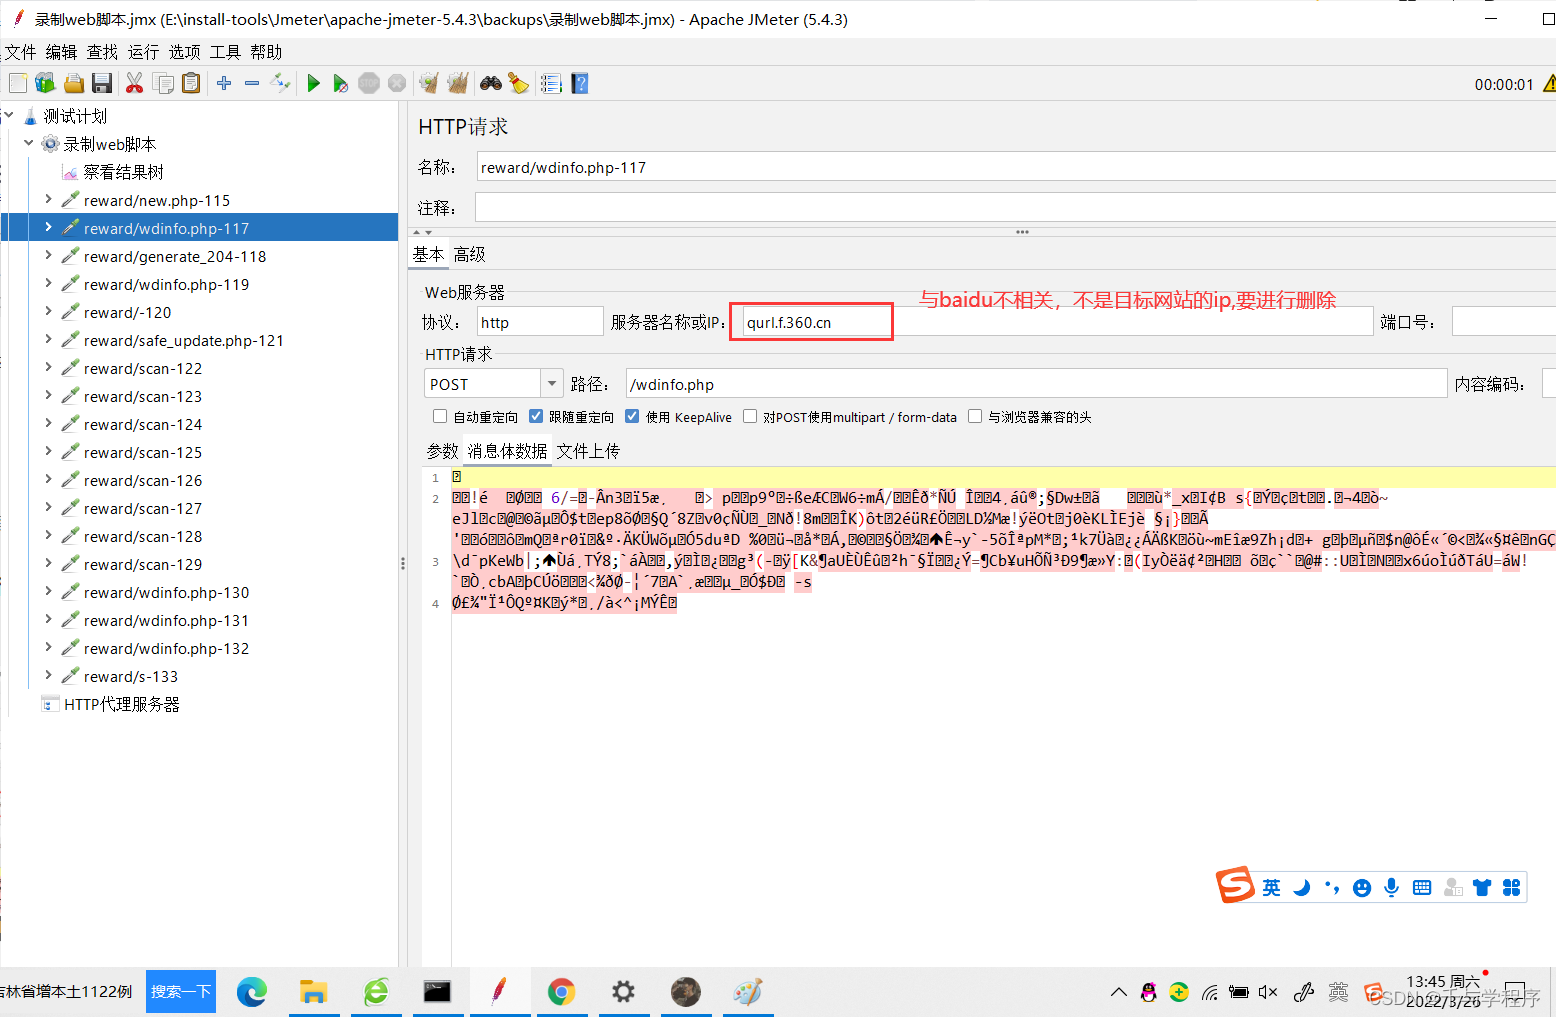Toggle 跟随重定向 checkbox
Image resolution: width=1556 pixels, height=1017 pixels.
pyautogui.click(x=536, y=416)
